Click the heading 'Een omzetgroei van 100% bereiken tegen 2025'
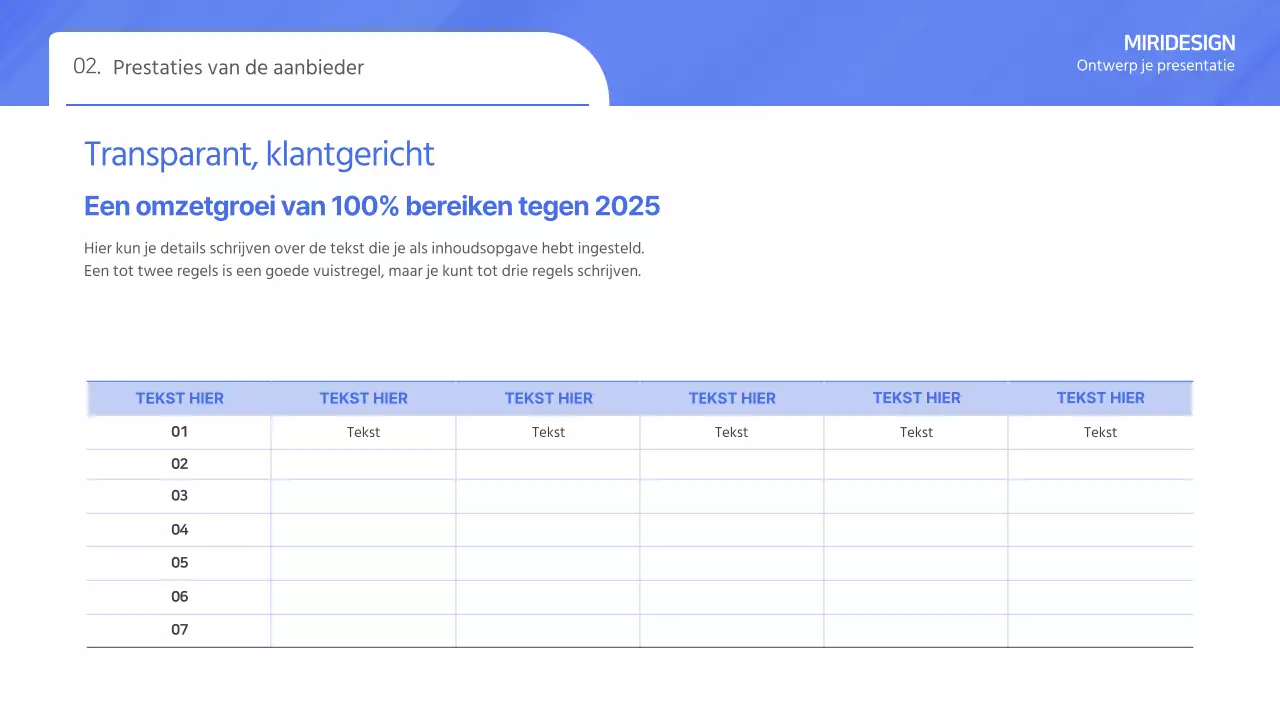 371,206
